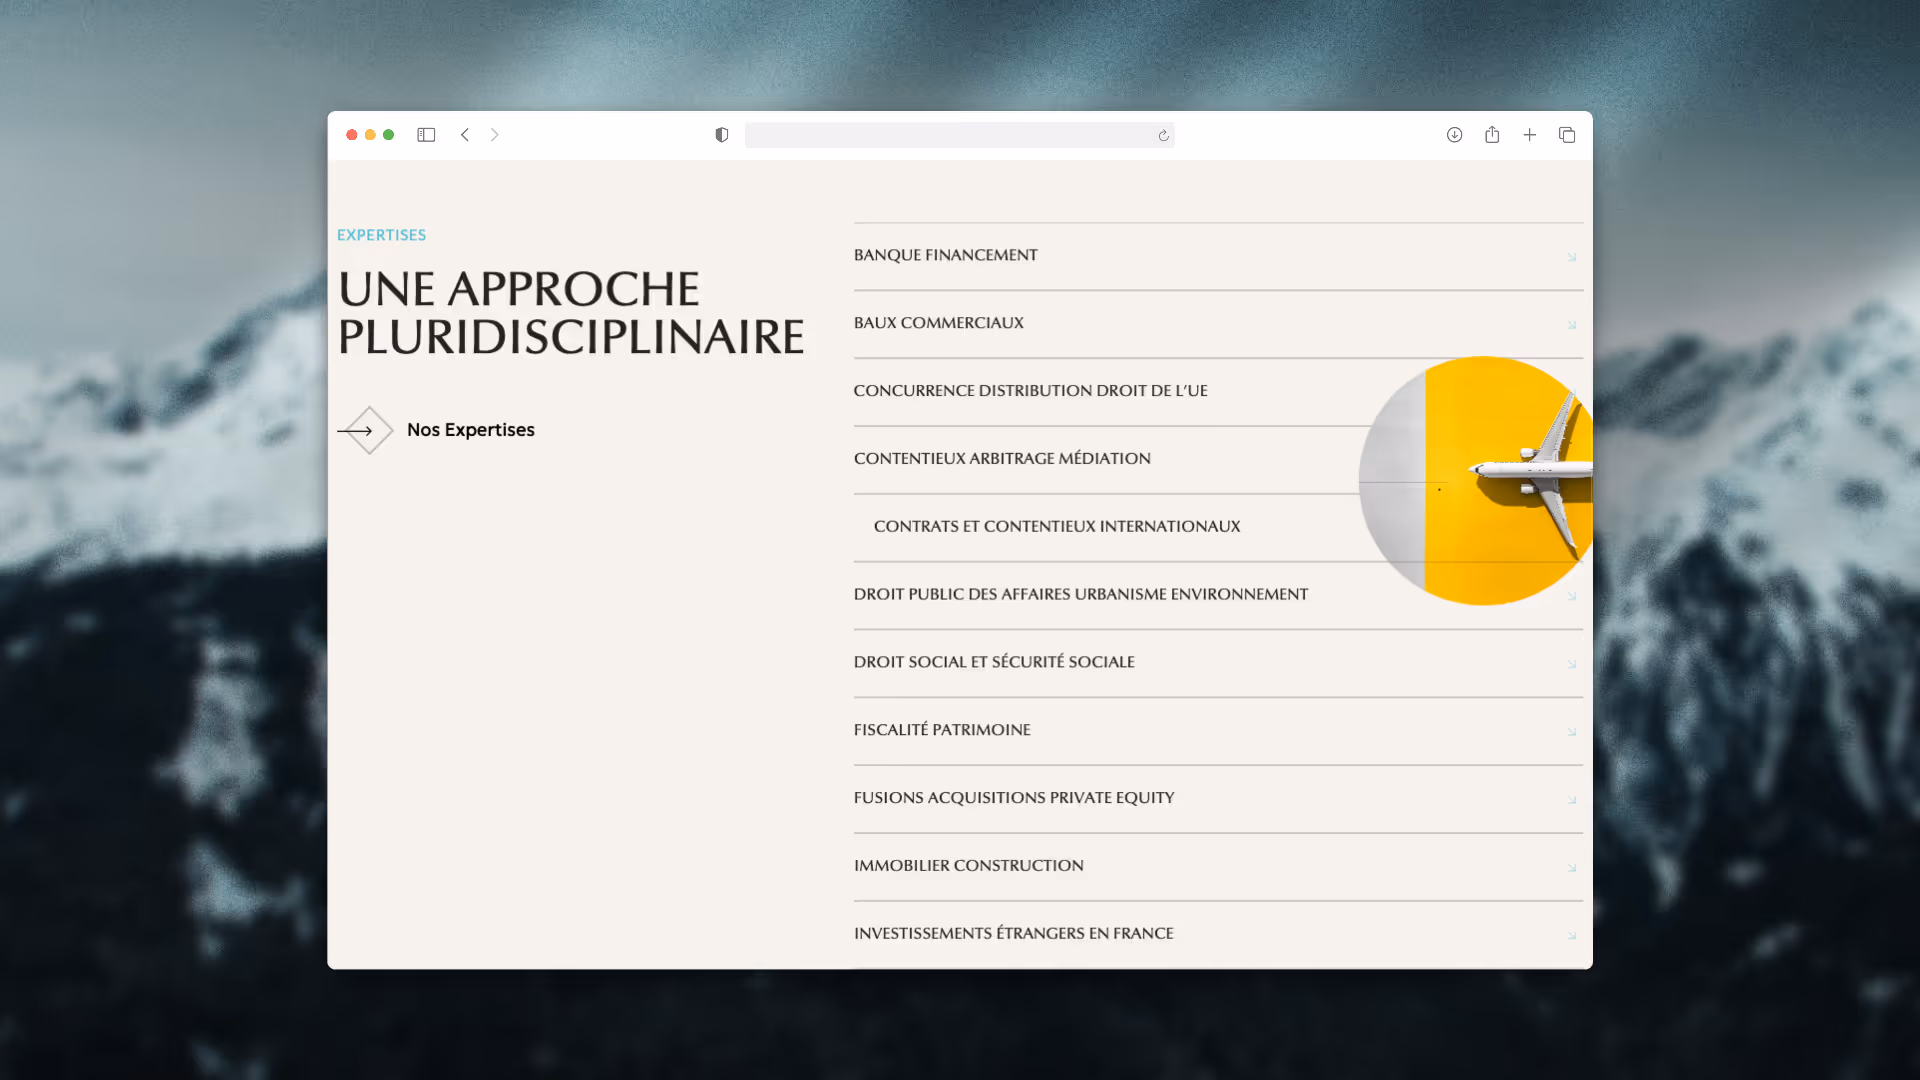Click arrow icon on DROIT SOCIAL row

[x=1572, y=664]
